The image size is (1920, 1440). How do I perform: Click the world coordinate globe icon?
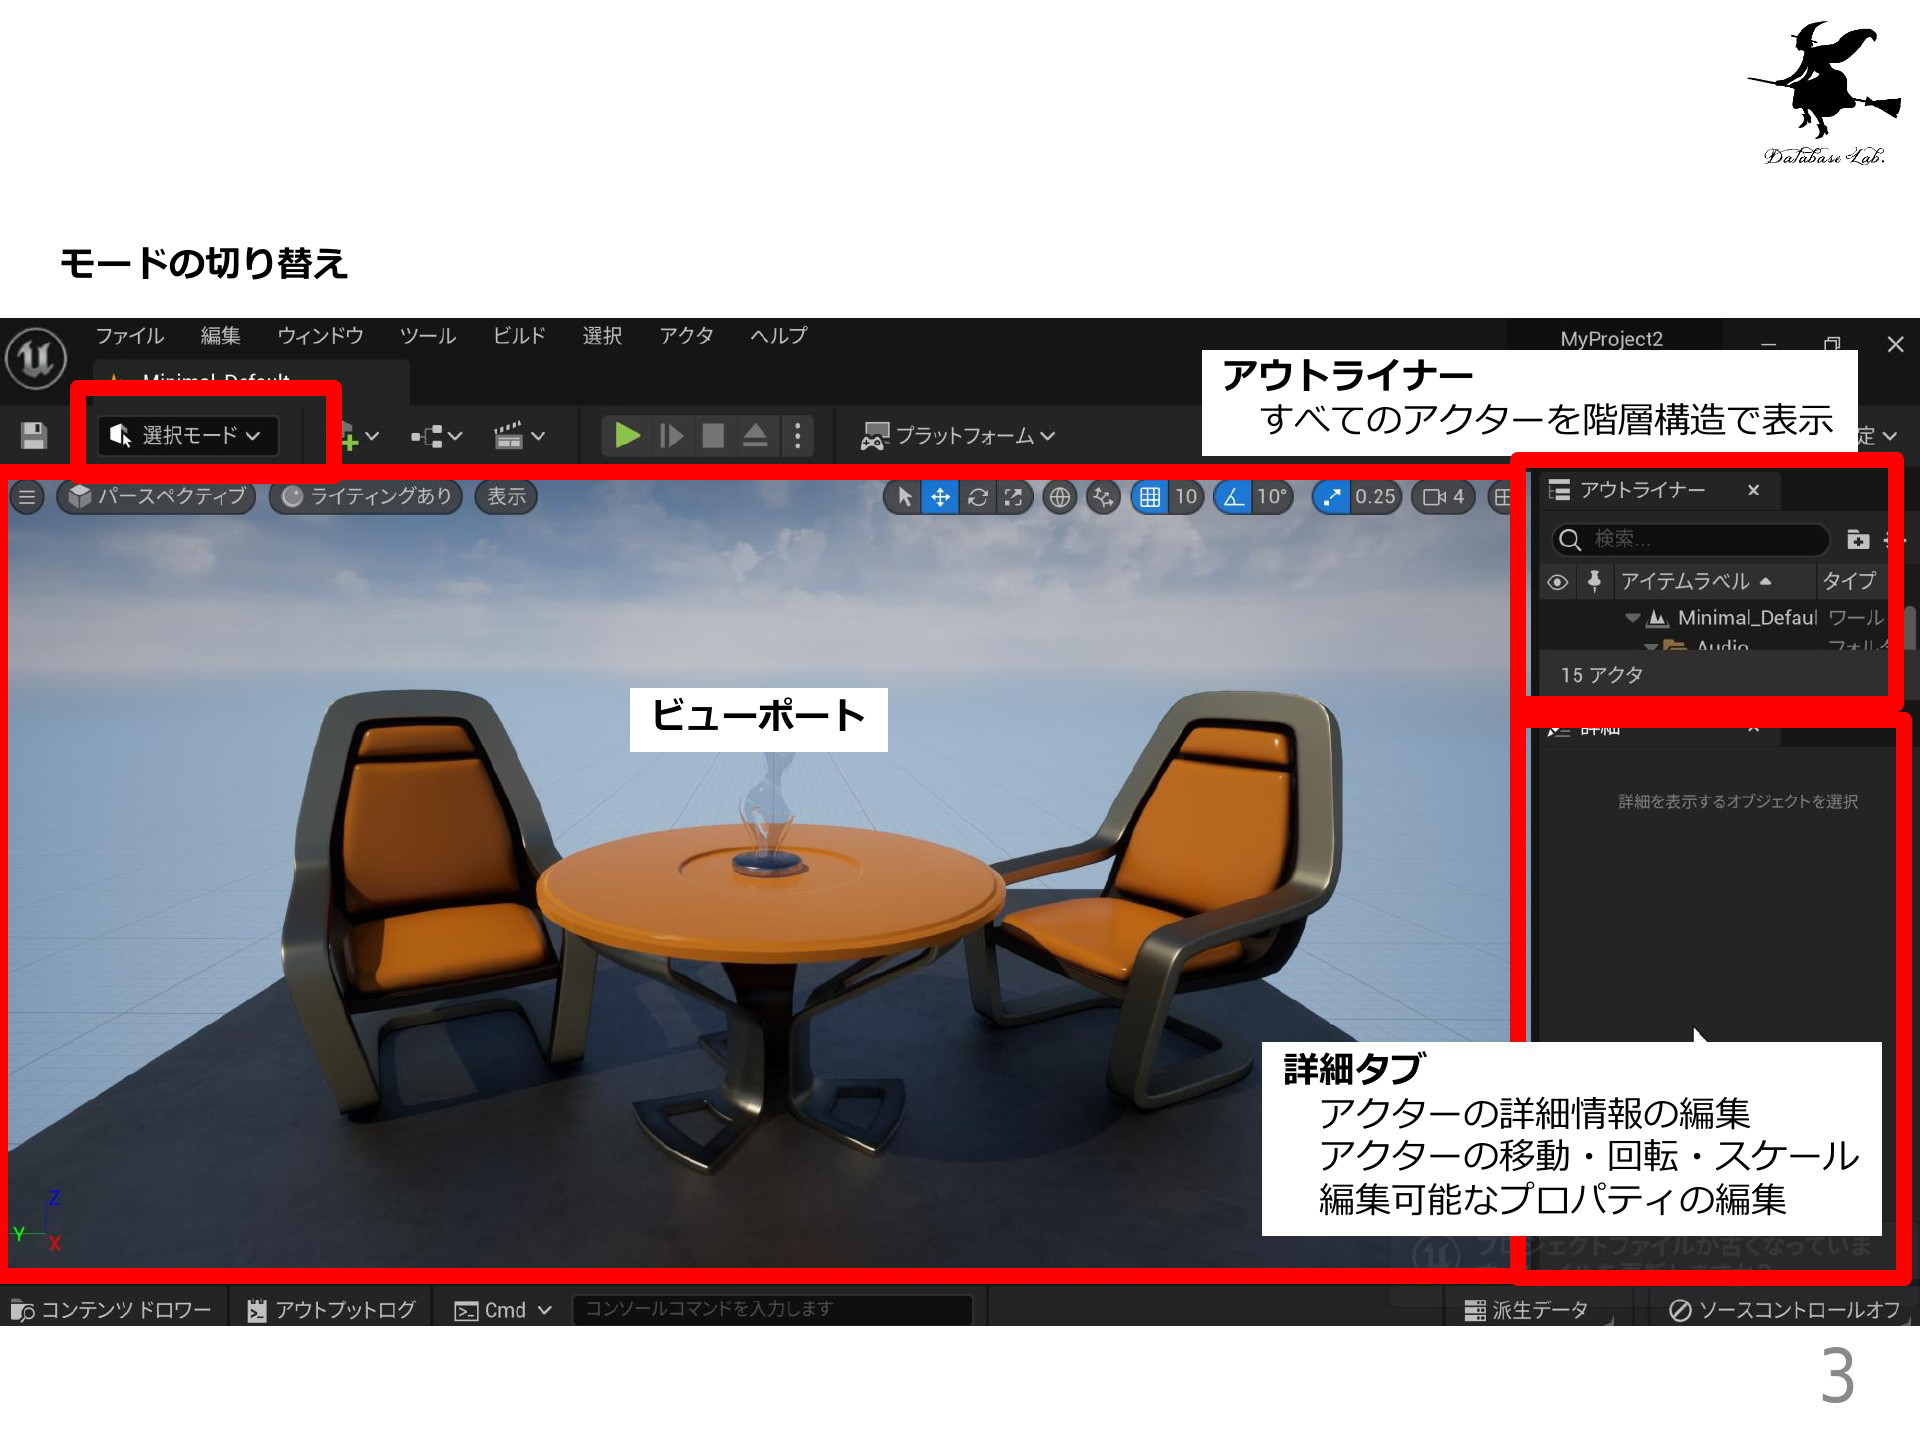pos(1059,497)
